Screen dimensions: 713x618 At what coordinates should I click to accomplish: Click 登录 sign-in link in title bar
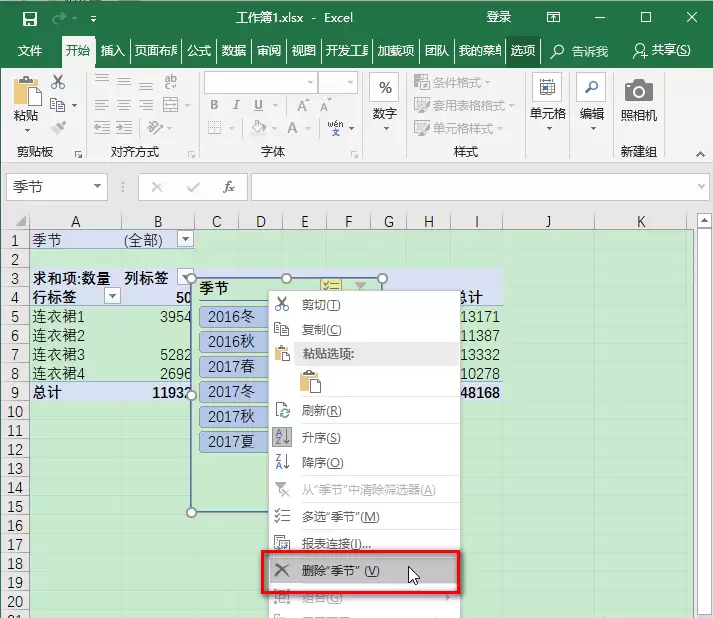coord(499,17)
